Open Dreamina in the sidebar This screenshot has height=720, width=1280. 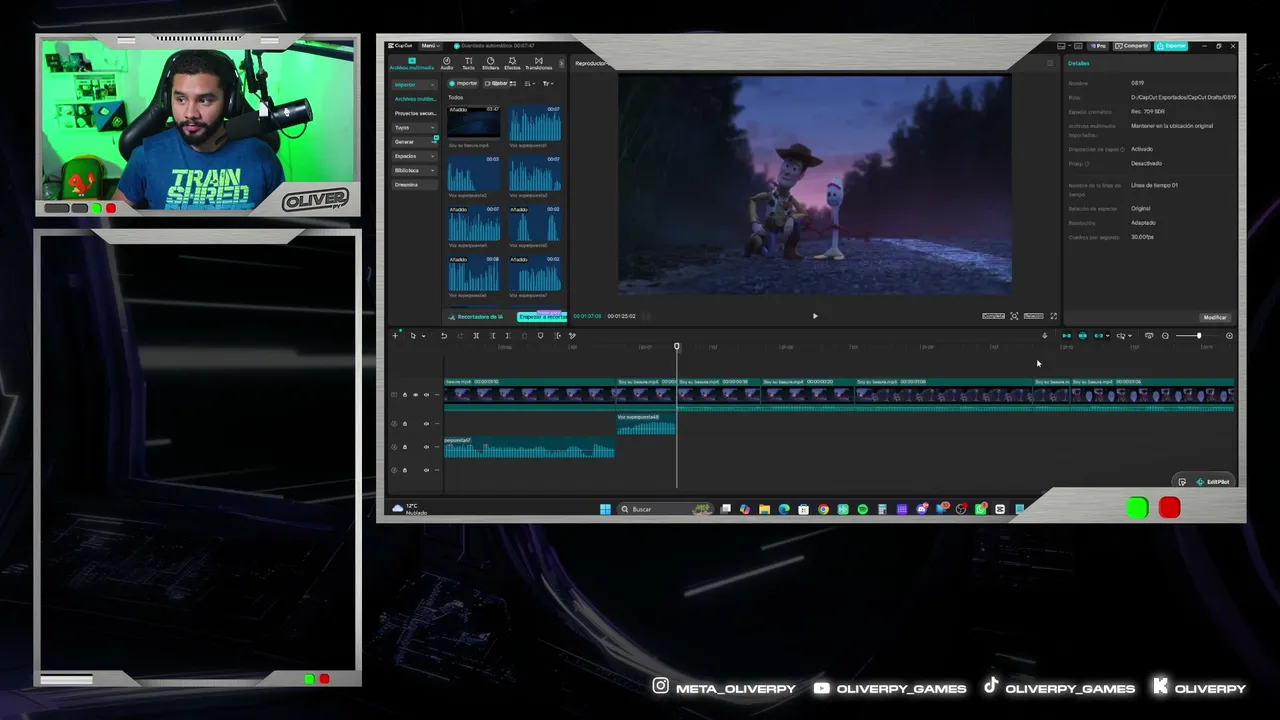(414, 185)
